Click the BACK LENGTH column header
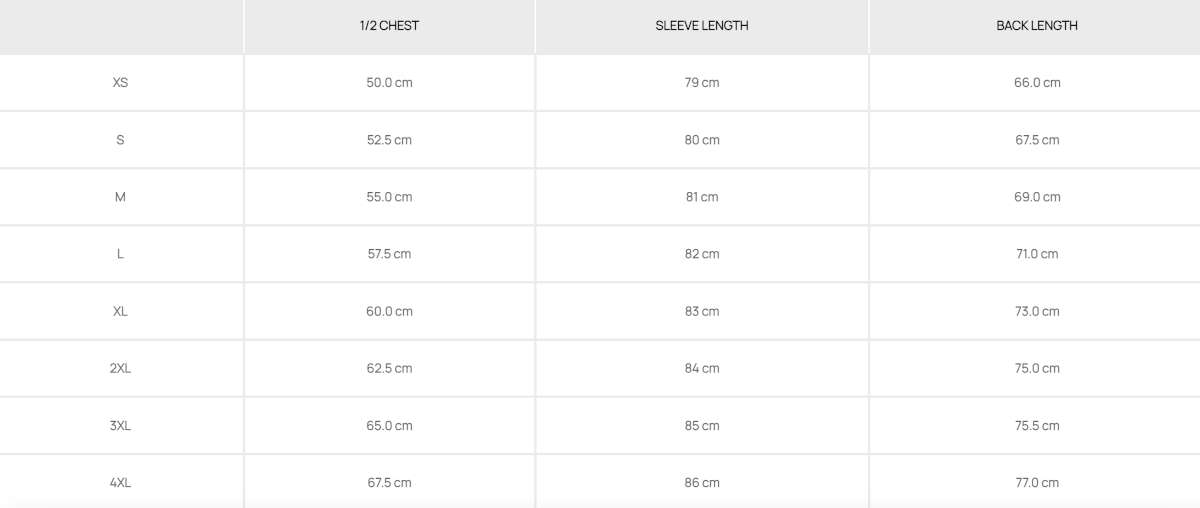 click(1037, 26)
